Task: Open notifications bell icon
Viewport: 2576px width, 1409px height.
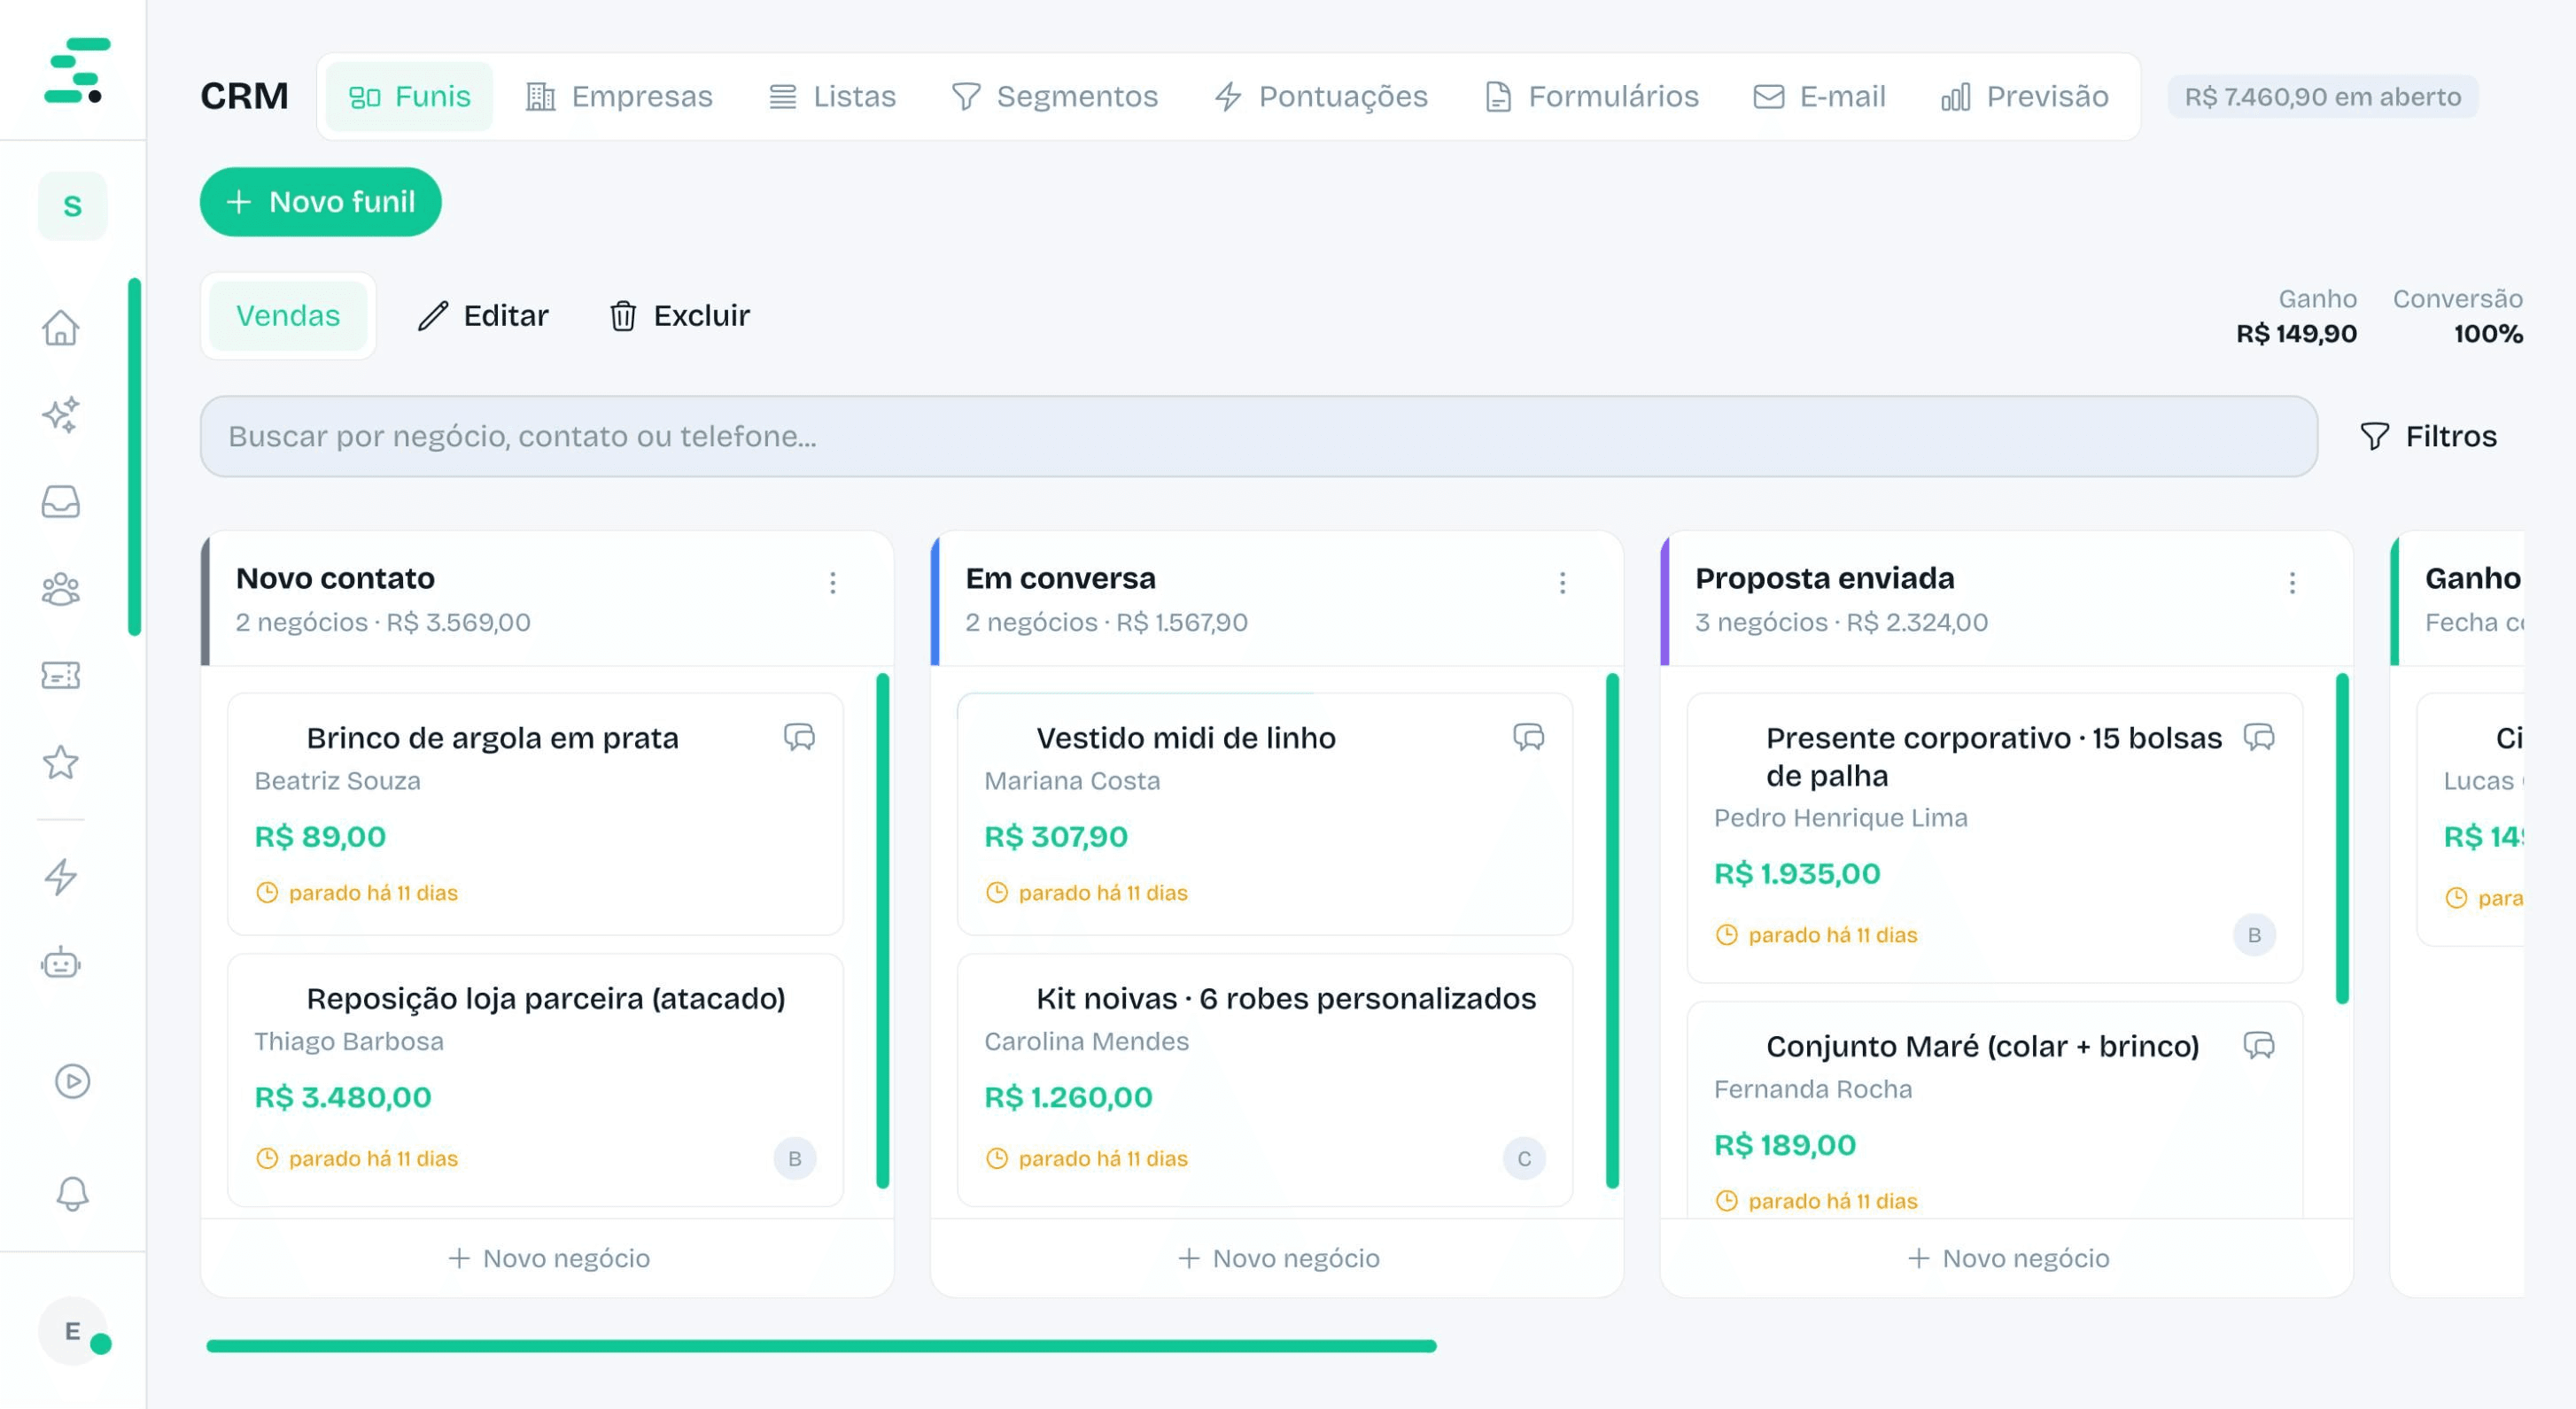Action: pos(72,1193)
